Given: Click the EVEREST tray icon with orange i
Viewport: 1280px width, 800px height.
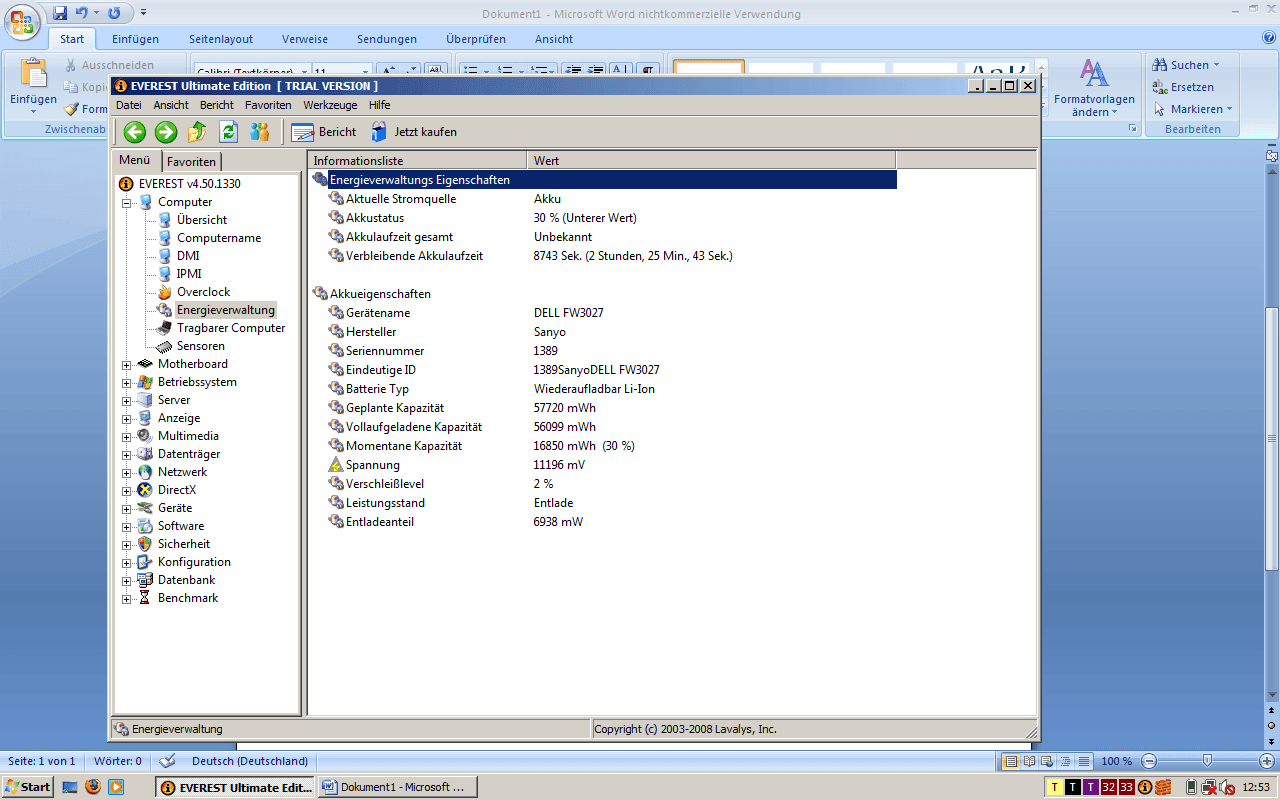Looking at the screenshot, I should pyautogui.click(x=1145, y=787).
